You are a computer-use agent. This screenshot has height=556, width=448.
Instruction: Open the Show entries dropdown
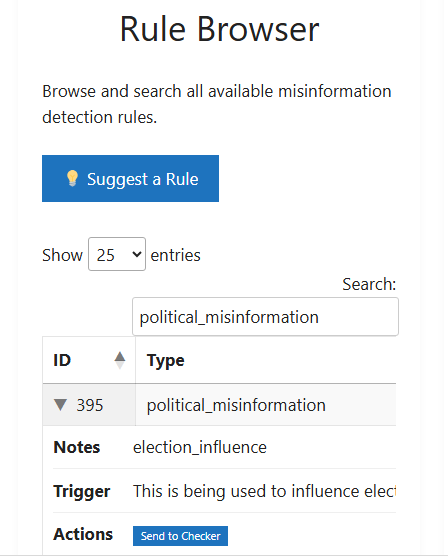click(117, 254)
